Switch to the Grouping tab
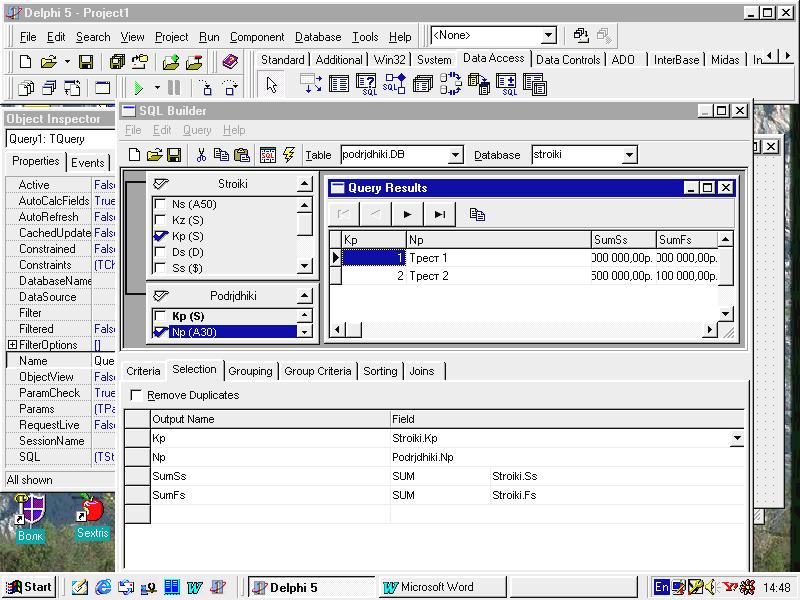The width and height of the screenshot is (800, 600). click(250, 371)
